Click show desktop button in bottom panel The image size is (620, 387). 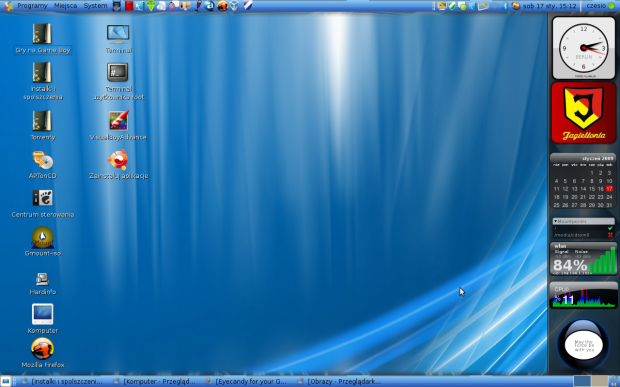tap(6, 381)
